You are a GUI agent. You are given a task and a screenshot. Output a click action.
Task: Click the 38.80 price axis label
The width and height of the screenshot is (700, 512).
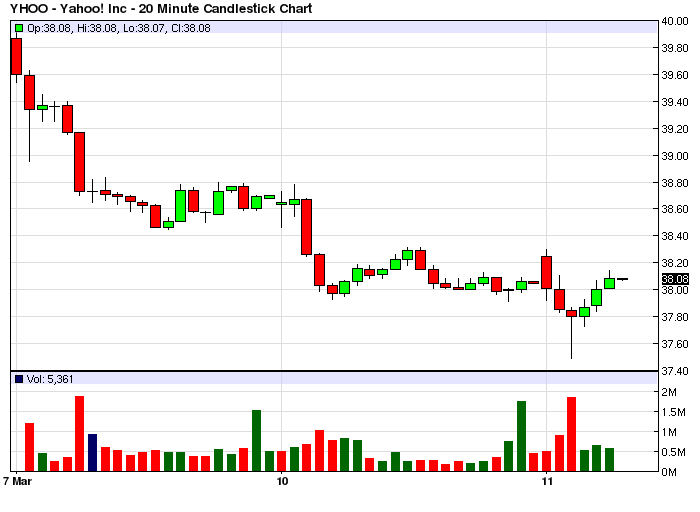pos(675,183)
